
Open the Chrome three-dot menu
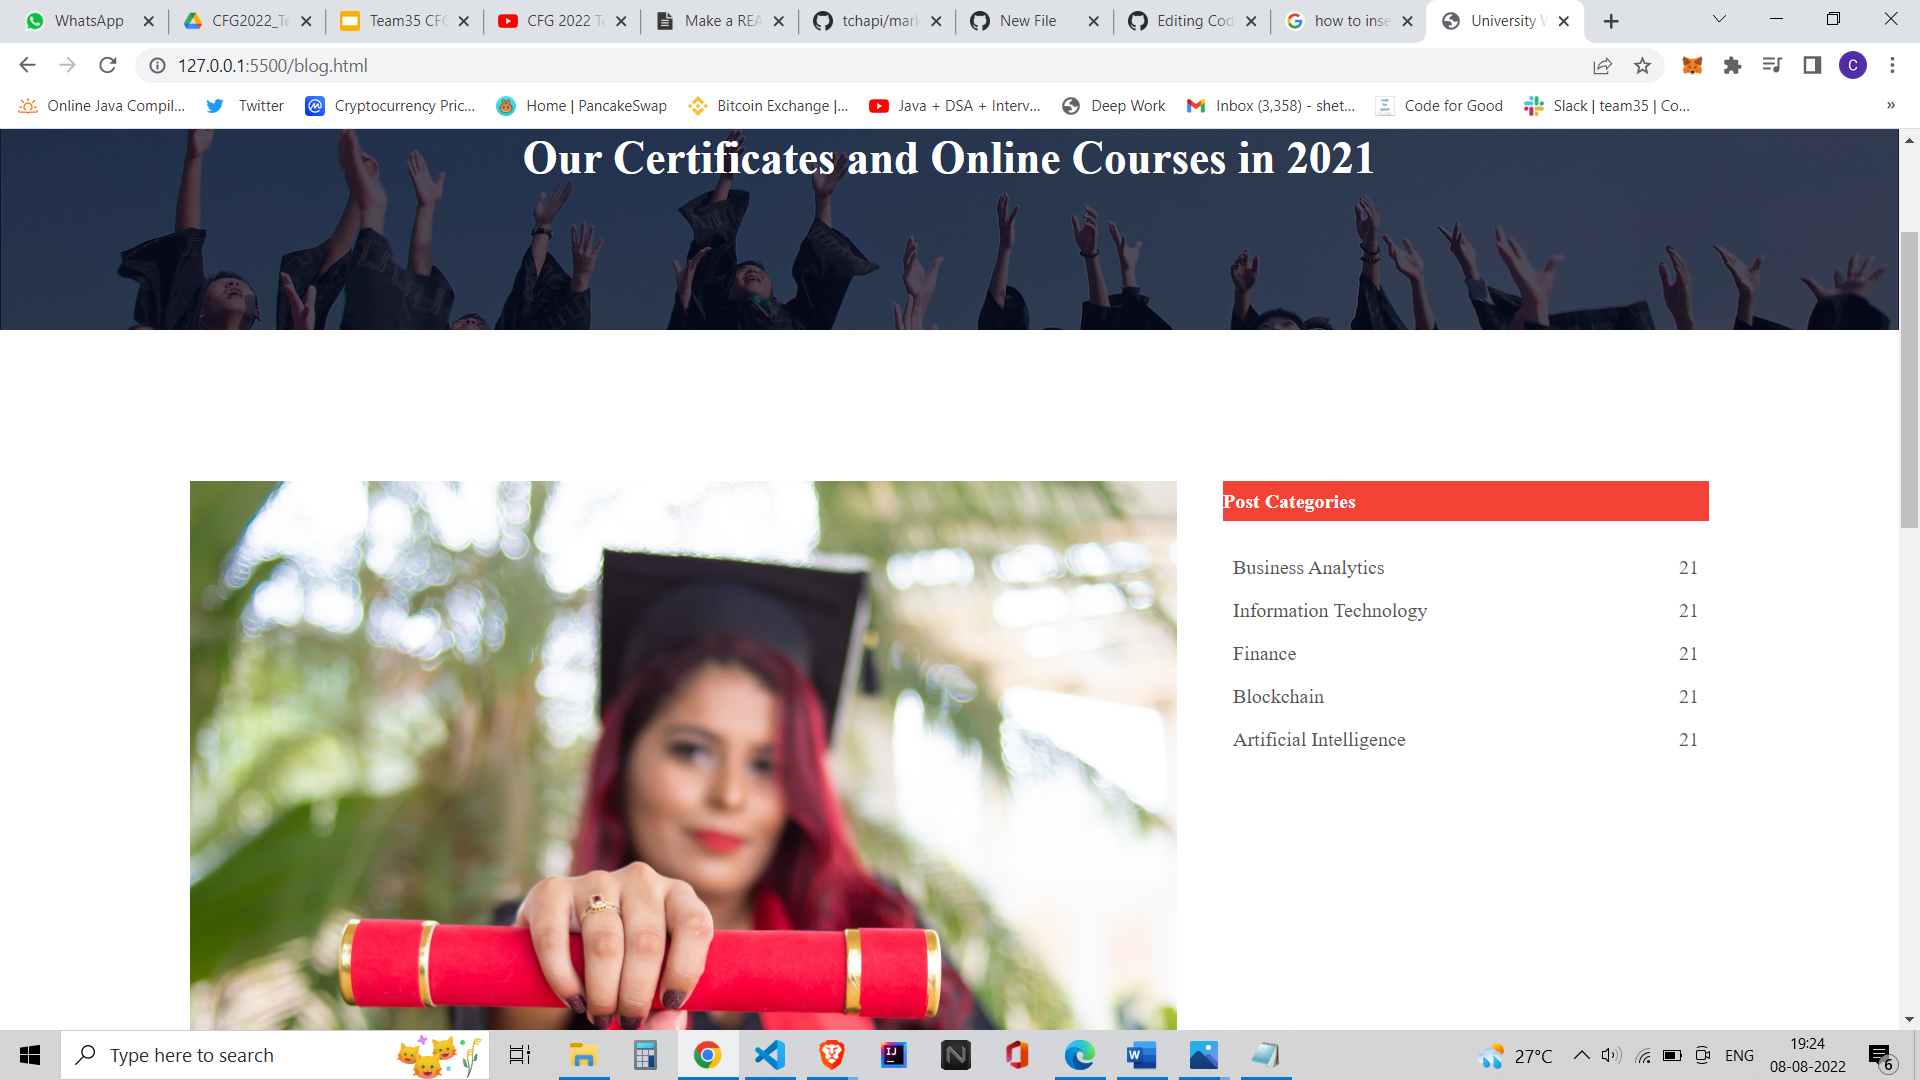1892,65
